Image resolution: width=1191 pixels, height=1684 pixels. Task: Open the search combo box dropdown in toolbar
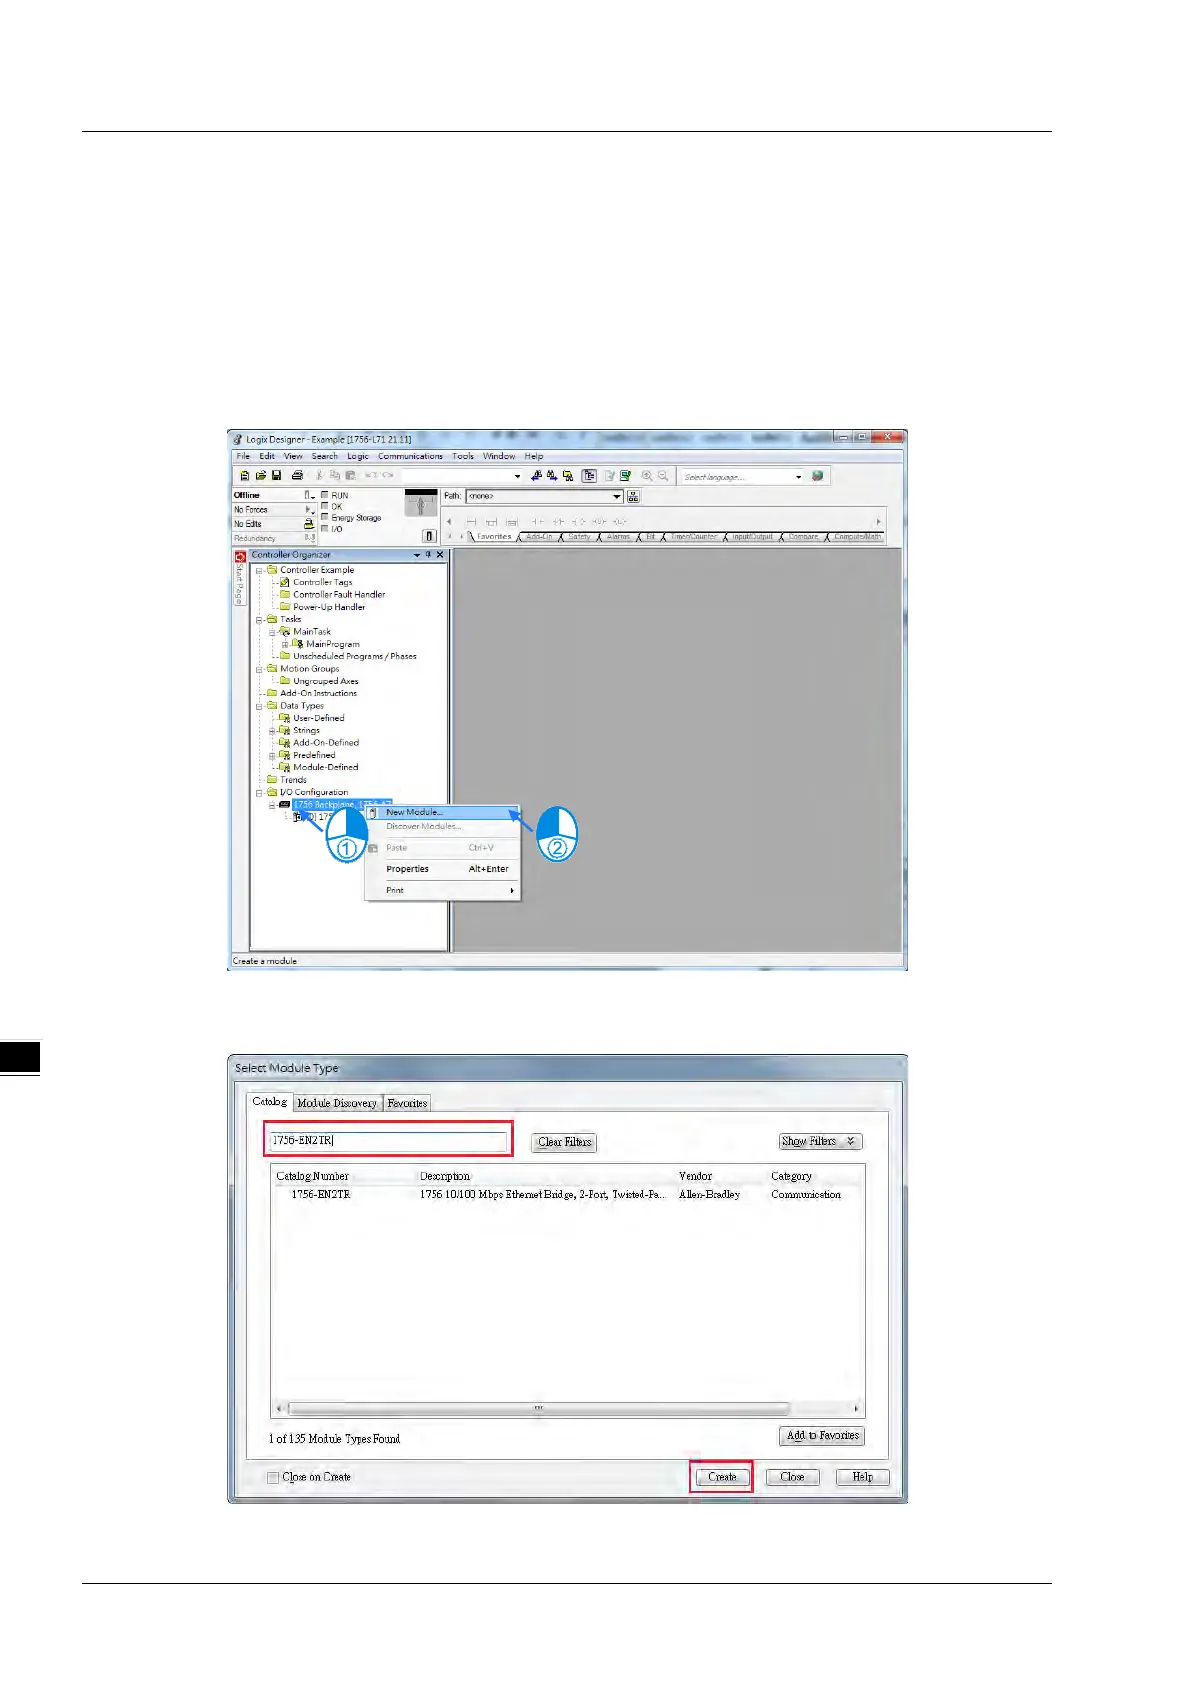pos(517,477)
